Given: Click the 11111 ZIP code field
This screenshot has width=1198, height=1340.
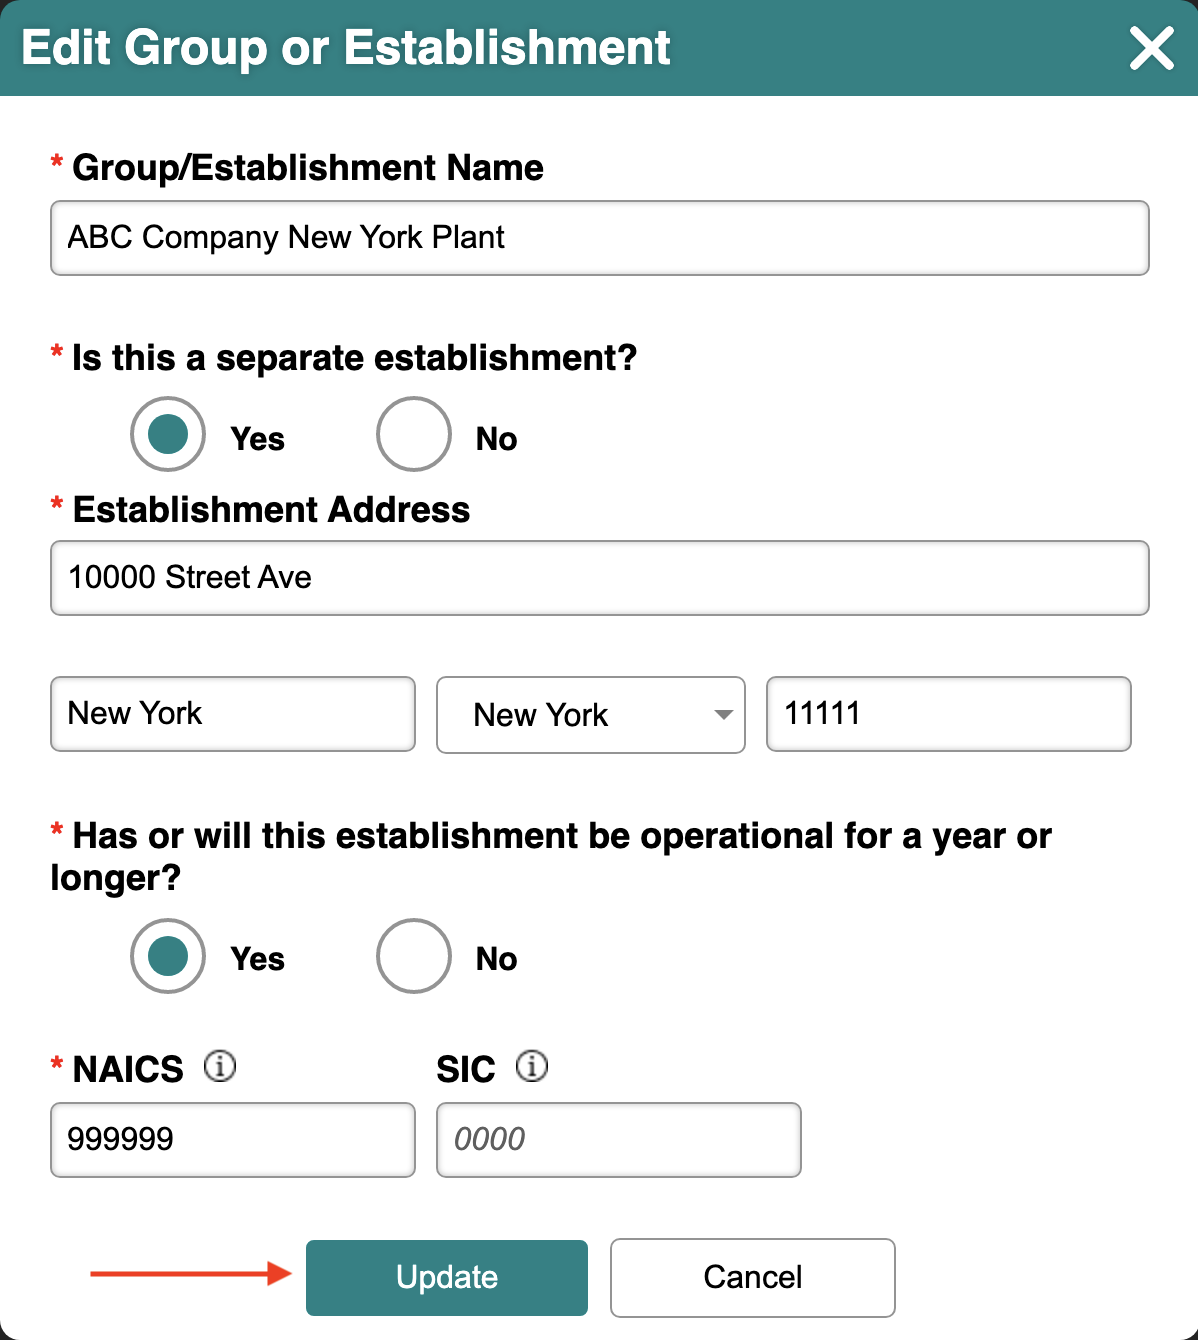Looking at the screenshot, I should point(949,714).
